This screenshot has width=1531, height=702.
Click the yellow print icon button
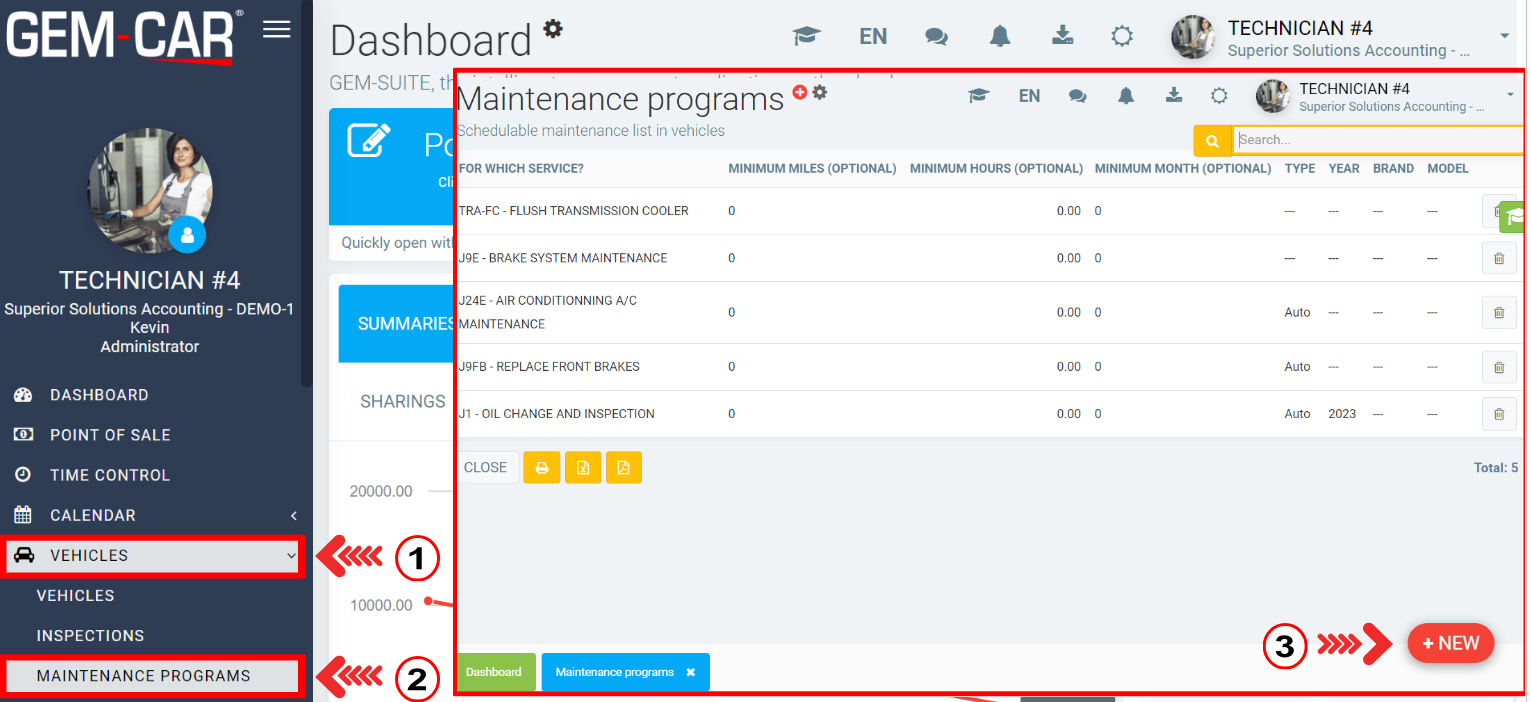(542, 467)
